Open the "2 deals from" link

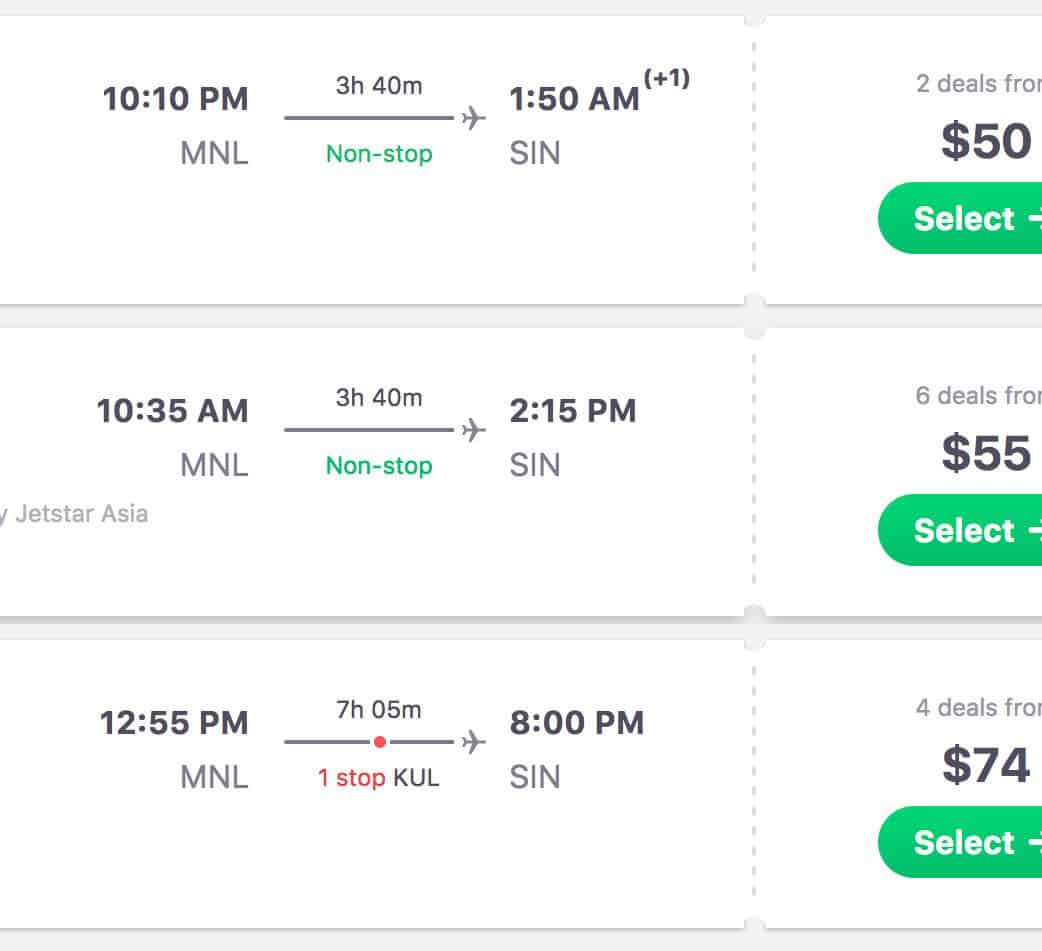(x=978, y=84)
